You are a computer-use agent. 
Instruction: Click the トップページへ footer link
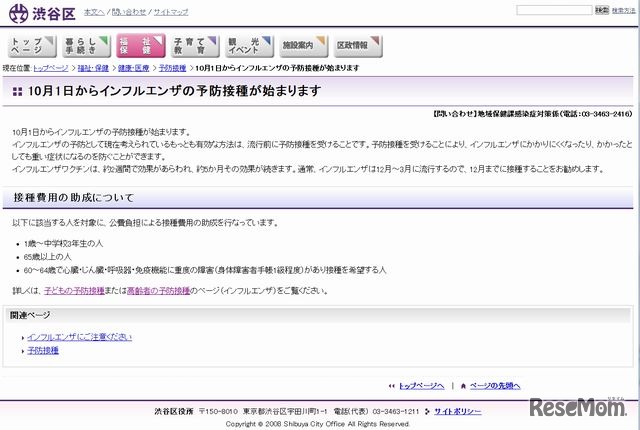[422, 386]
